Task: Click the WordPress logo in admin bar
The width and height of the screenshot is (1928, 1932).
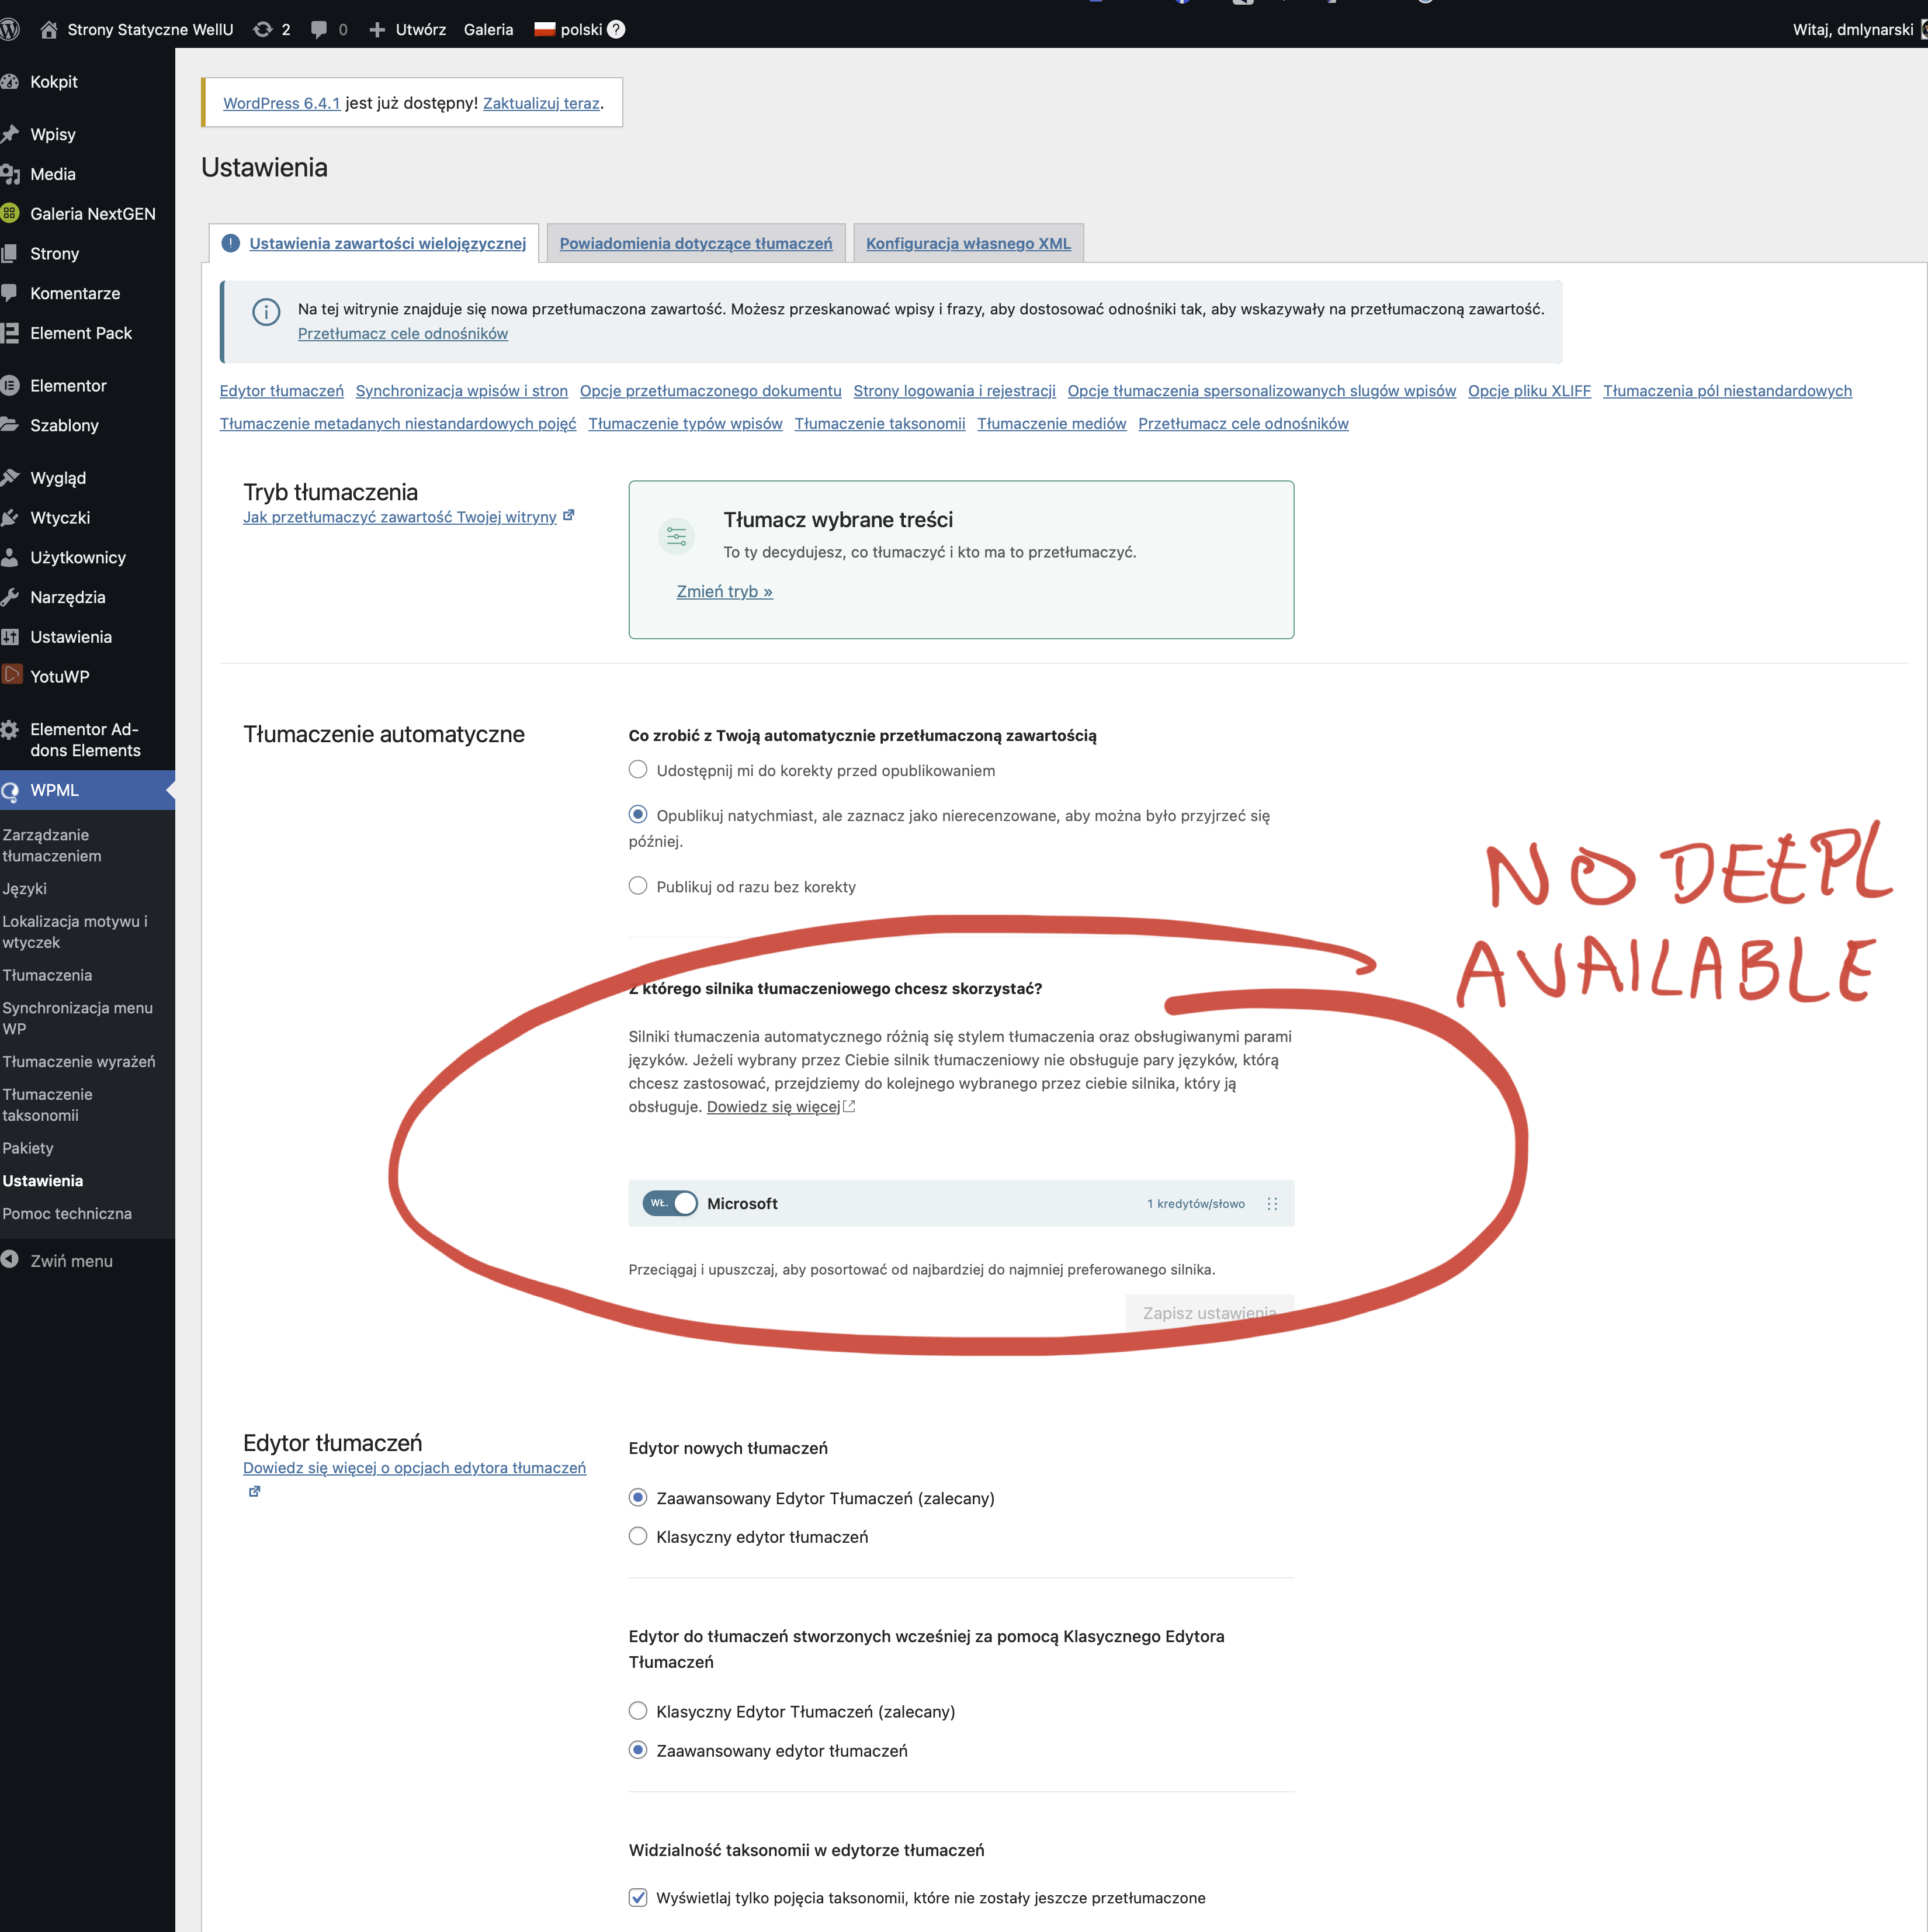Action: click(x=10, y=30)
